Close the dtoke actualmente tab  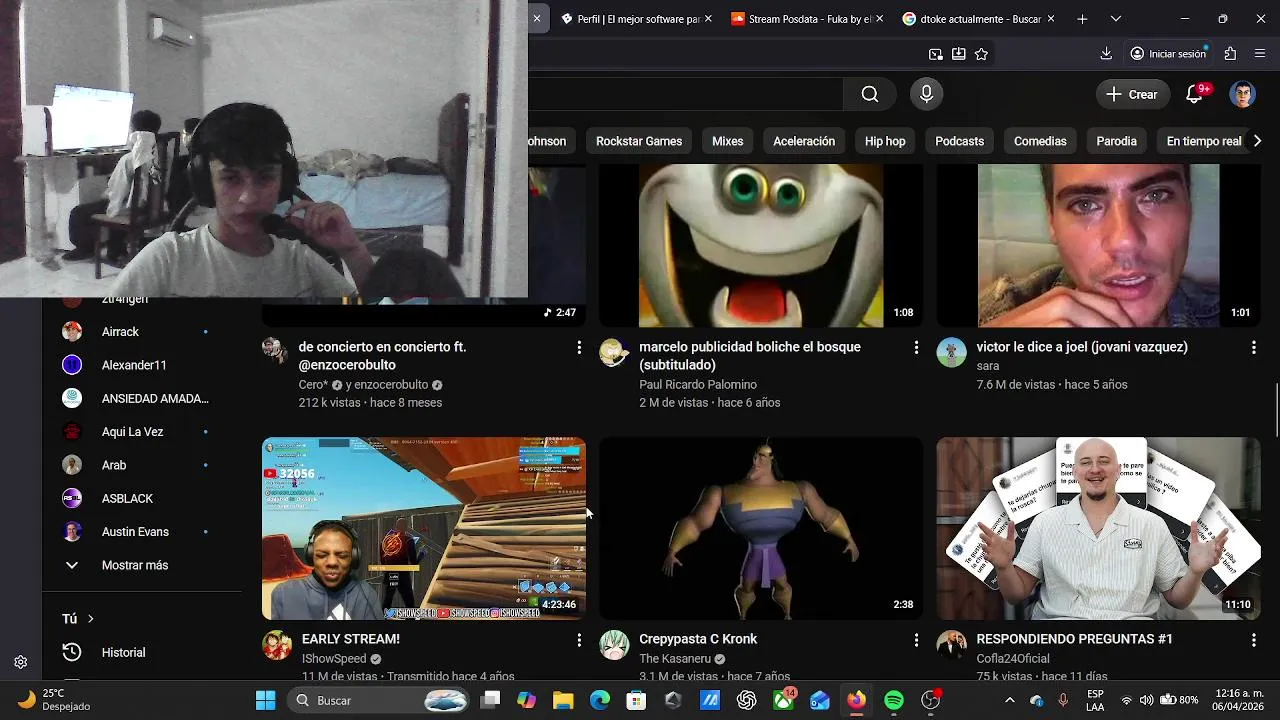(x=1050, y=19)
